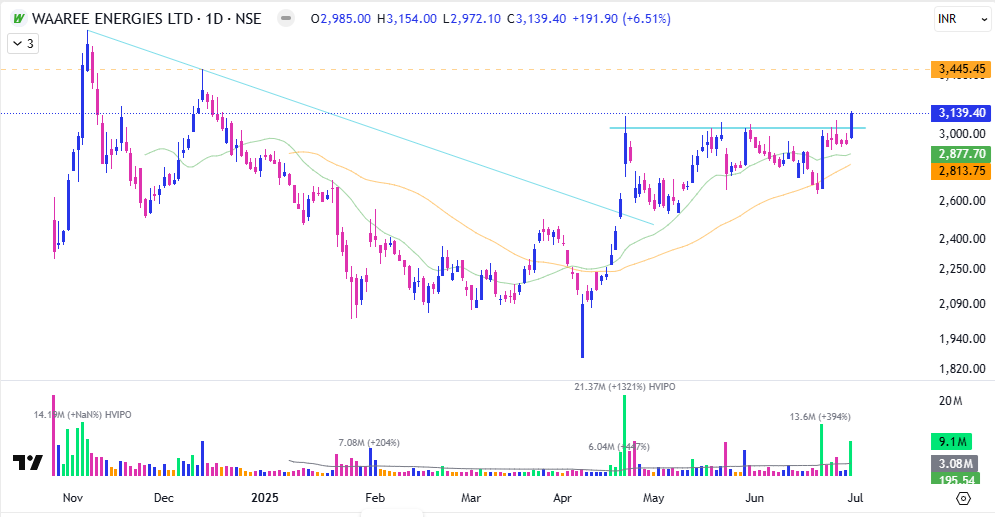Select the 3.08M volume average label
This screenshot has width=995, height=517.
[954, 464]
